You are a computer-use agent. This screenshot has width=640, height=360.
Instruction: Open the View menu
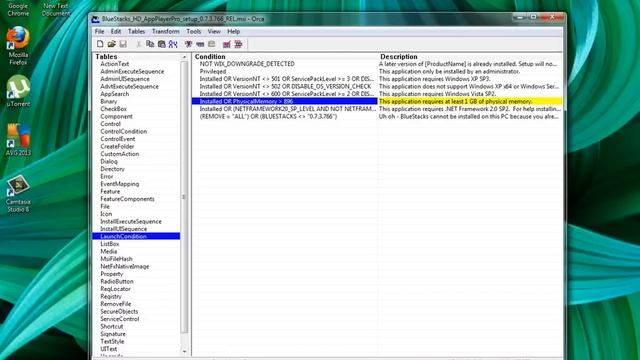click(214, 31)
